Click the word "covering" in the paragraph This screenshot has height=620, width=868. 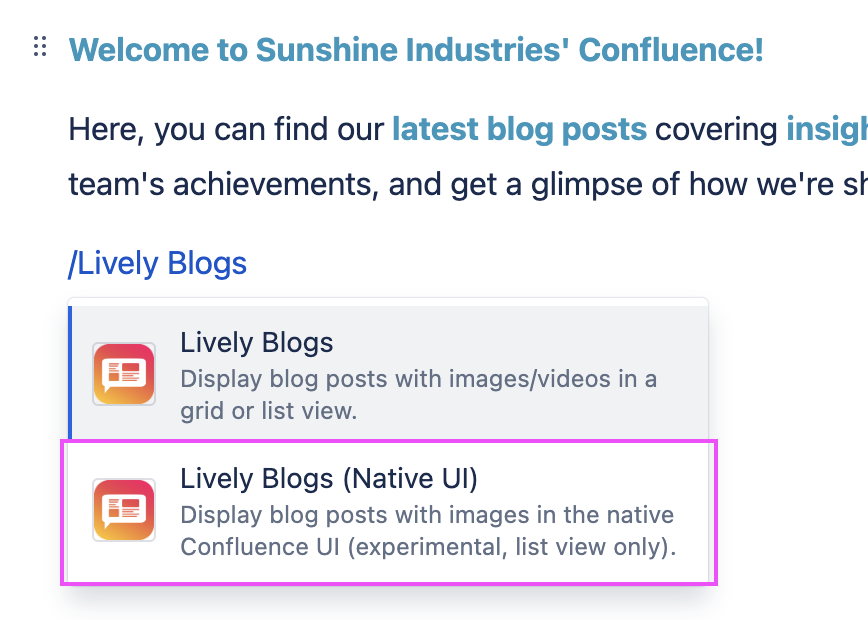point(716,129)
